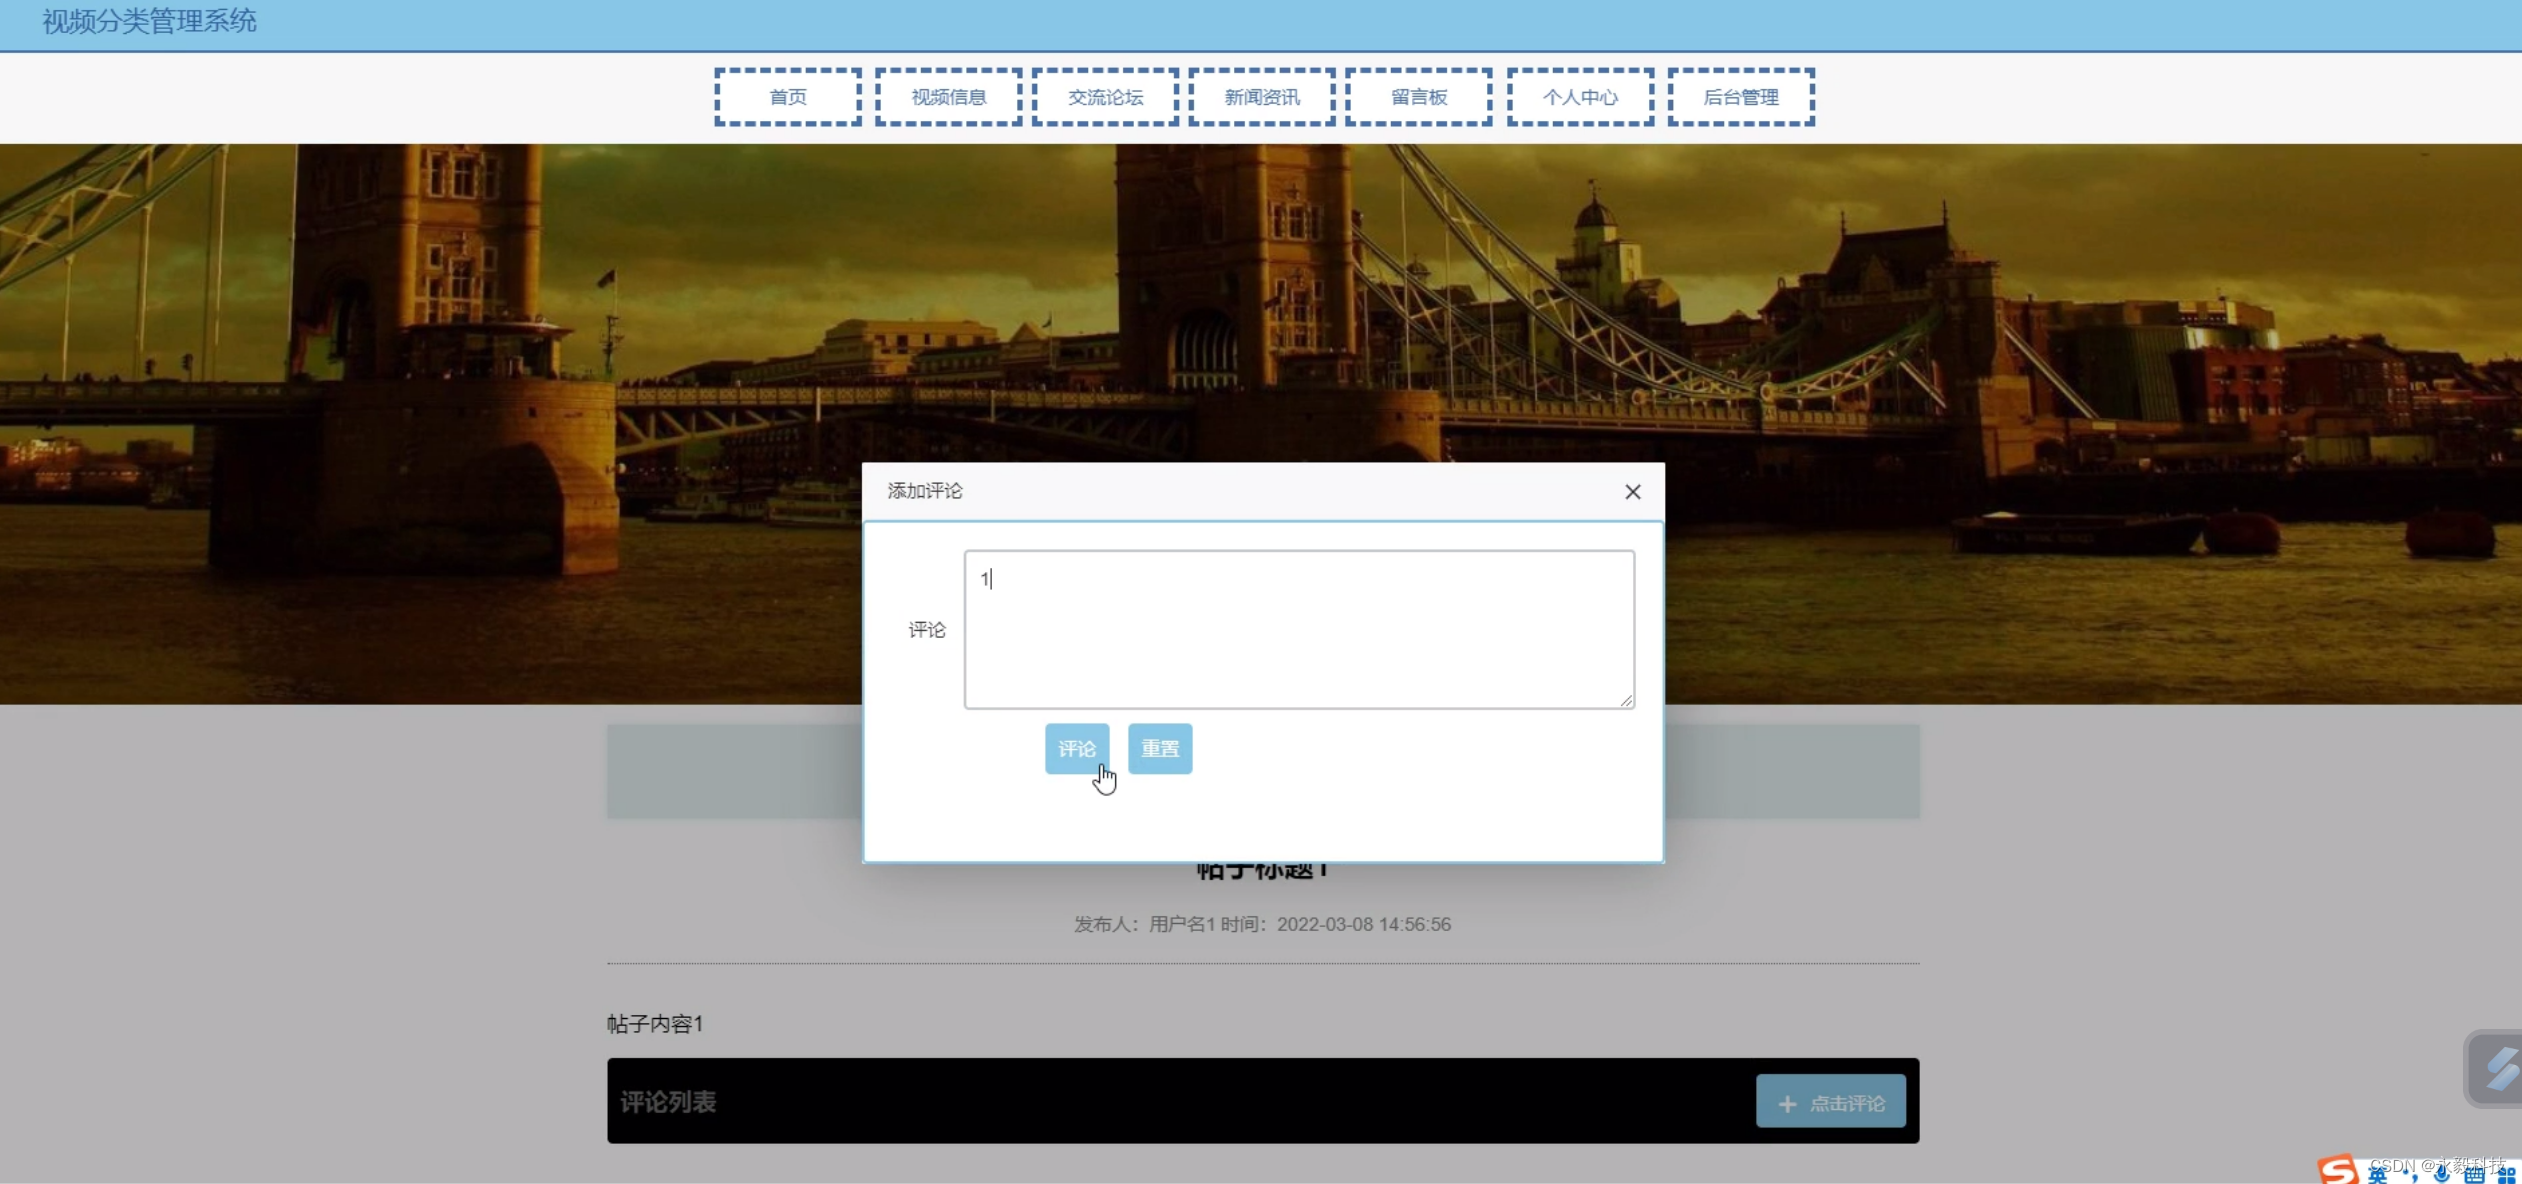
Task: Click the Sogou input method S logo
Action: 2337,1170
